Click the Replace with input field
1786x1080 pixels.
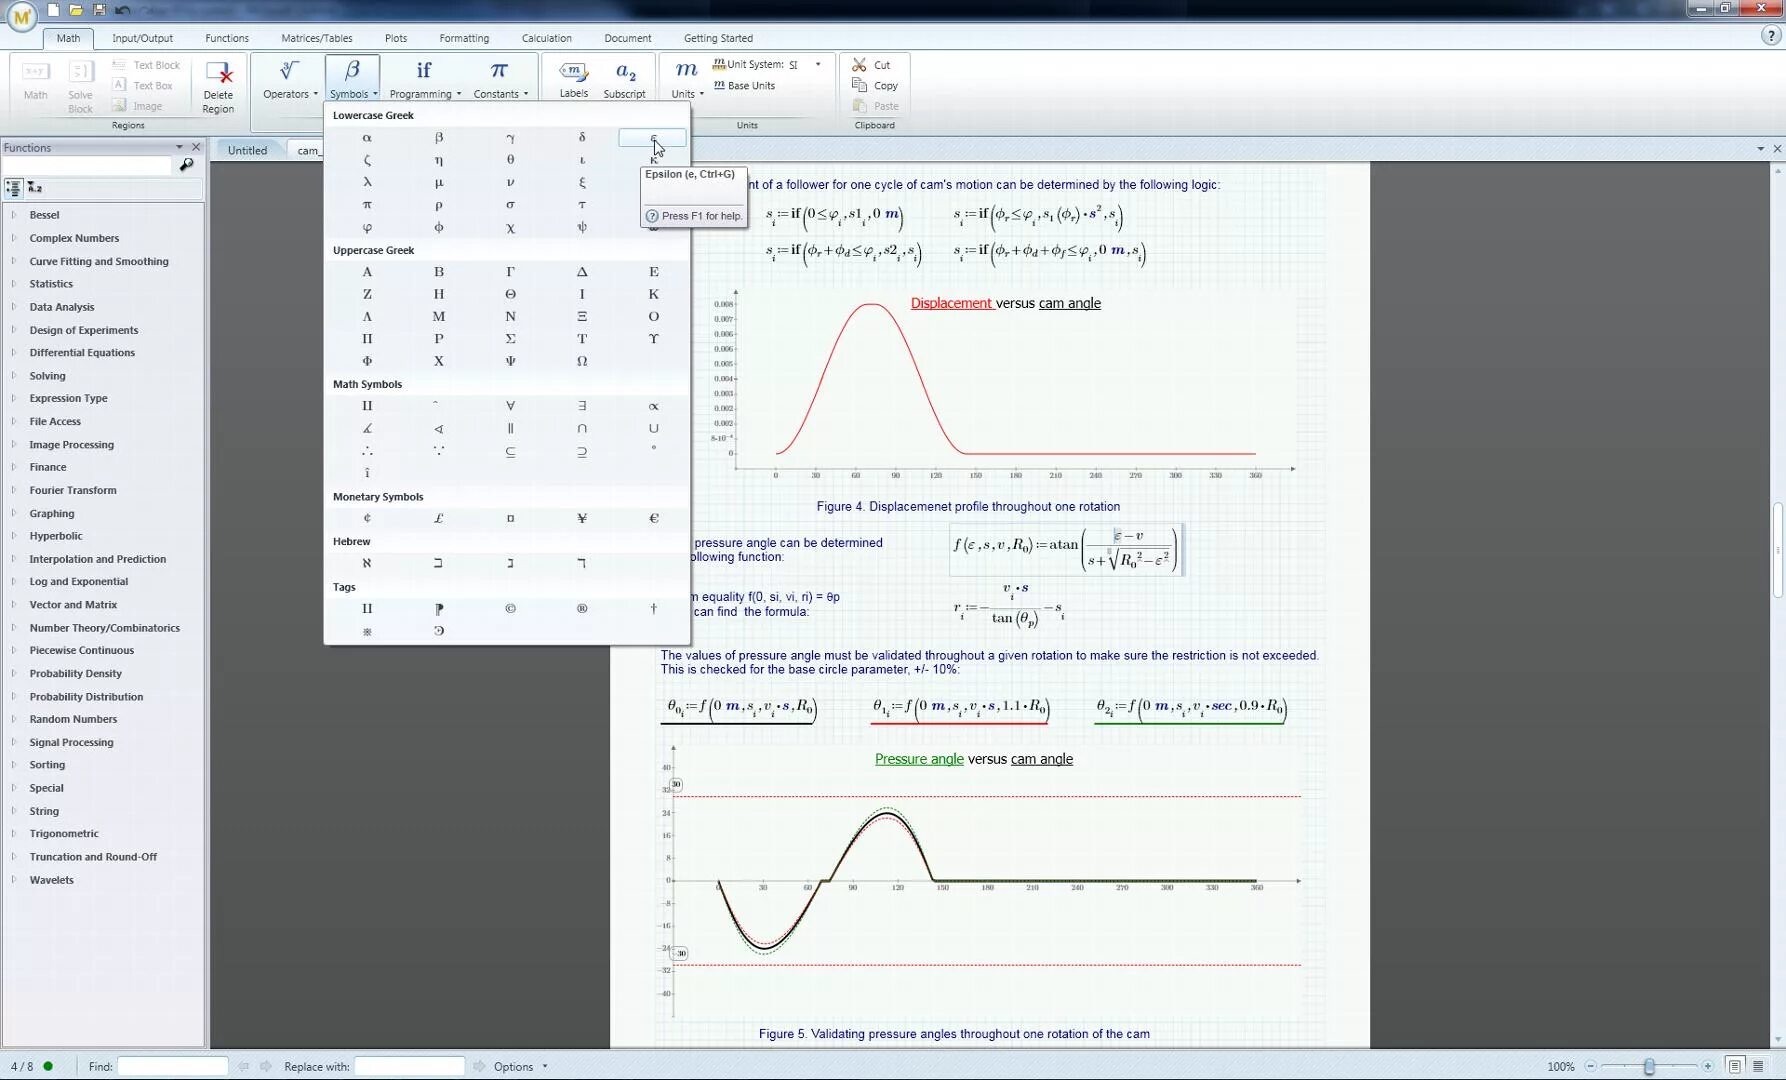click(409, 1066)
